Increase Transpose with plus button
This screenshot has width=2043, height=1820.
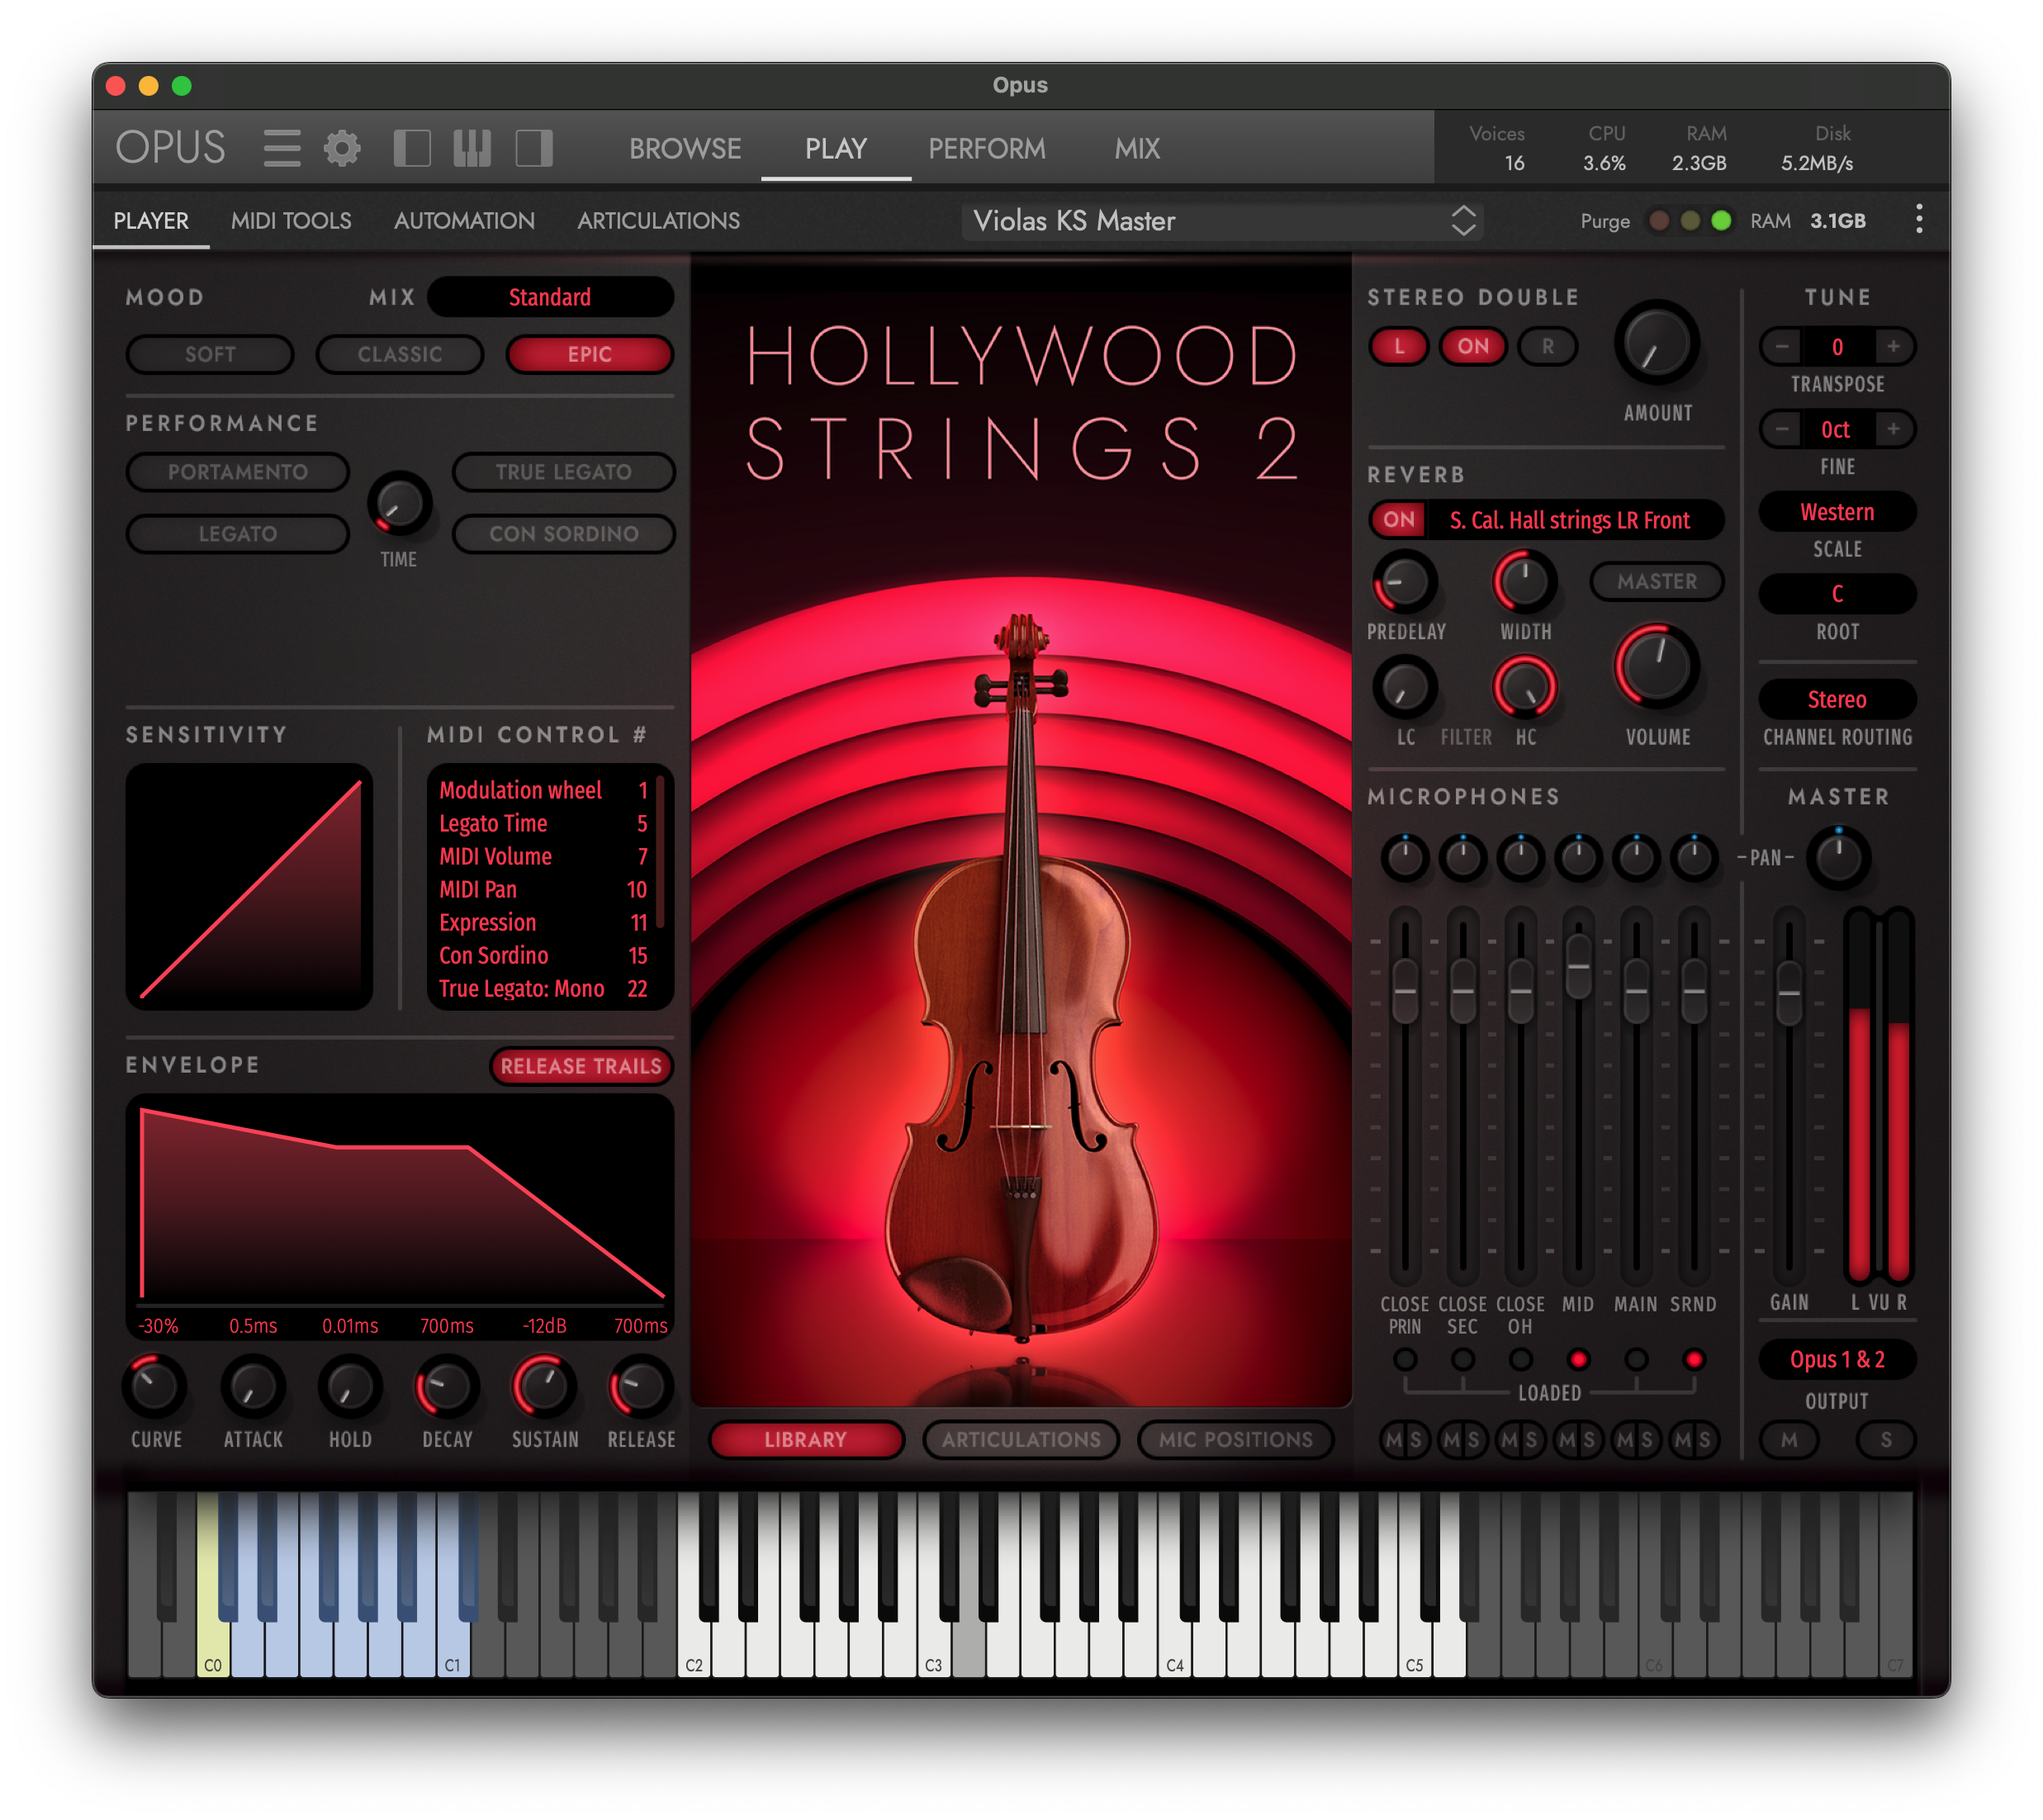[x=1893, y=346]
